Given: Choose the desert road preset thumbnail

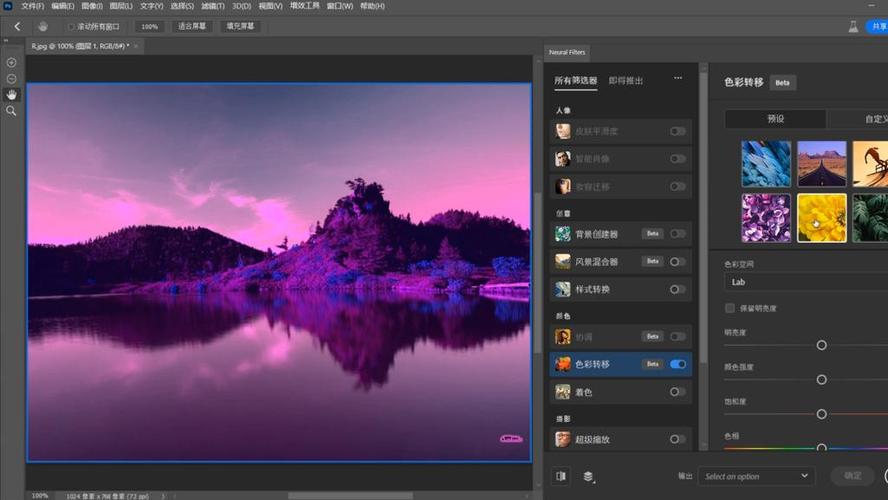Looking at the screenshot, I should pos(822,164).
